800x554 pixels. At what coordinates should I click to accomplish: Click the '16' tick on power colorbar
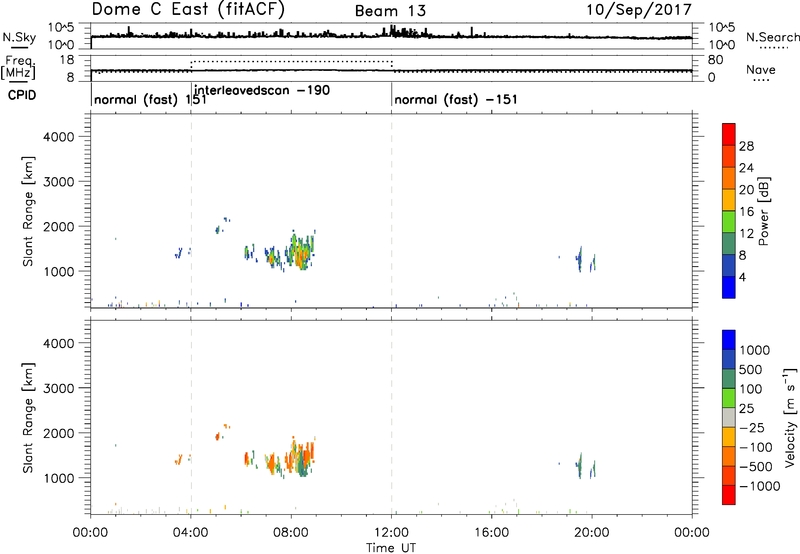746,212
